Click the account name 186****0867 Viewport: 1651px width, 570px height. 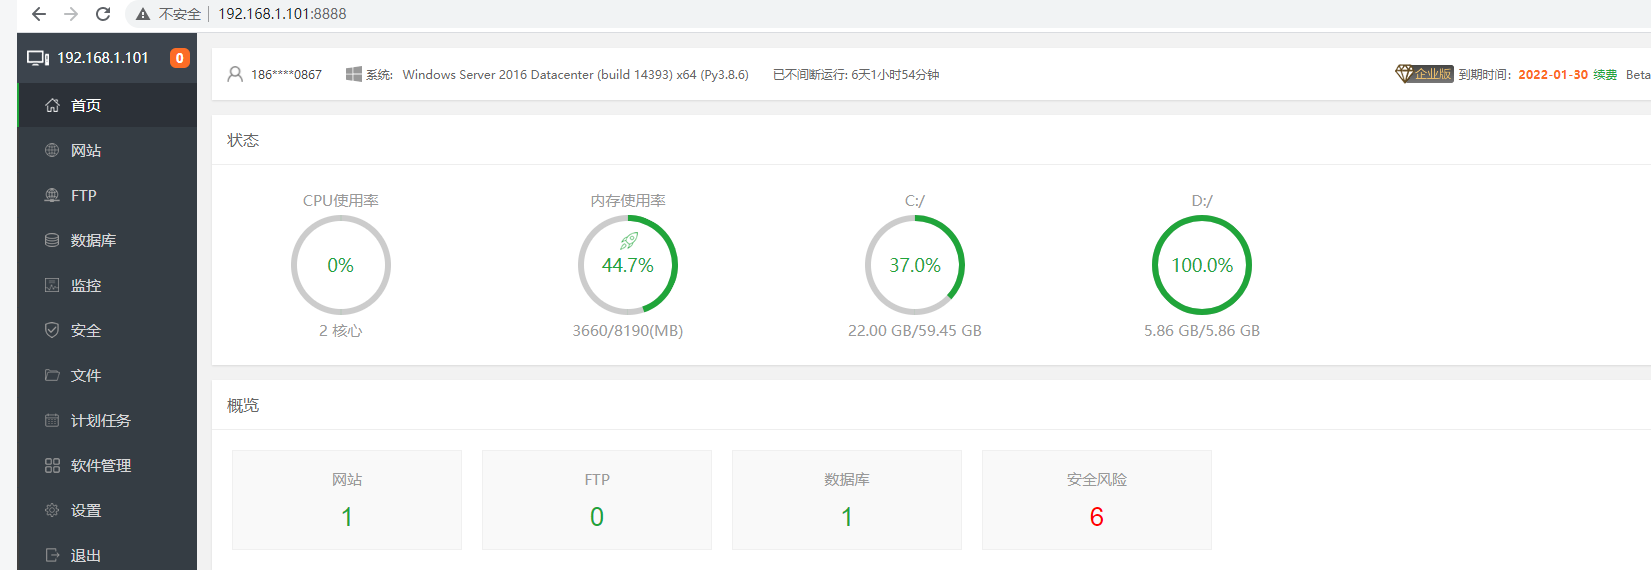pos(286,75)
